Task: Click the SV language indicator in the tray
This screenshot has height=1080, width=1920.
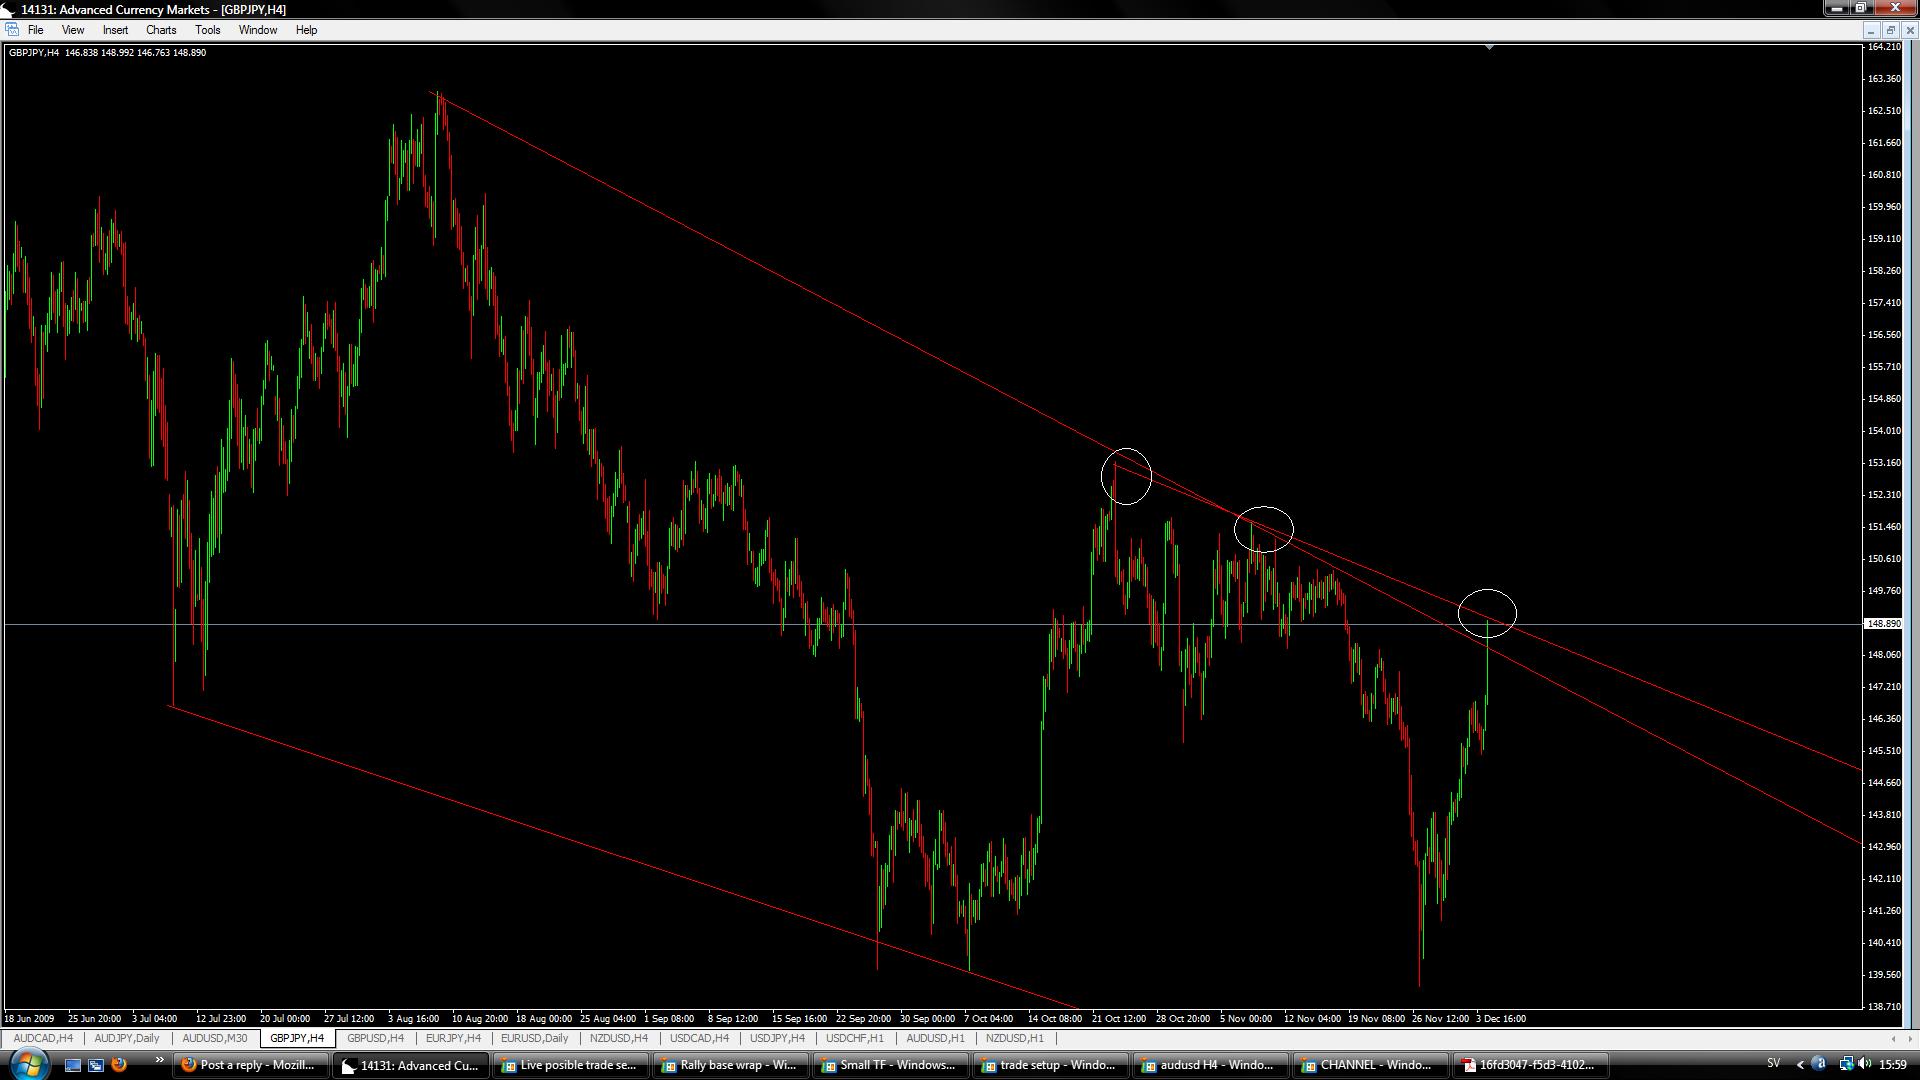Action: [1773, 1064]
